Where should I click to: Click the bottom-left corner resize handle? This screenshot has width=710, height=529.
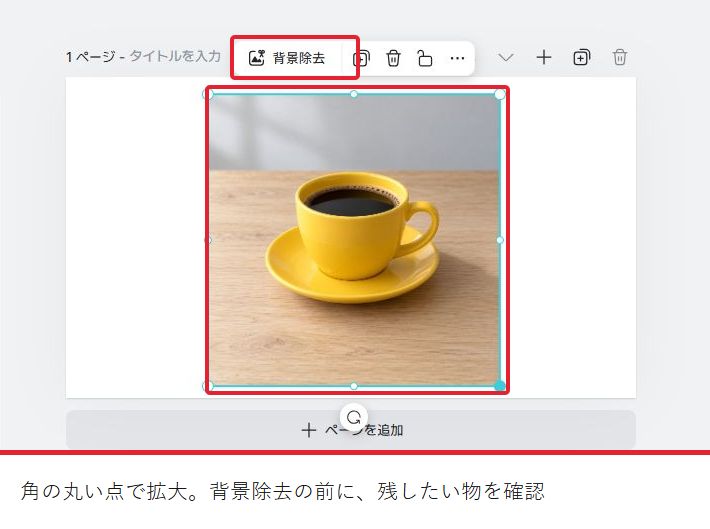208,386
